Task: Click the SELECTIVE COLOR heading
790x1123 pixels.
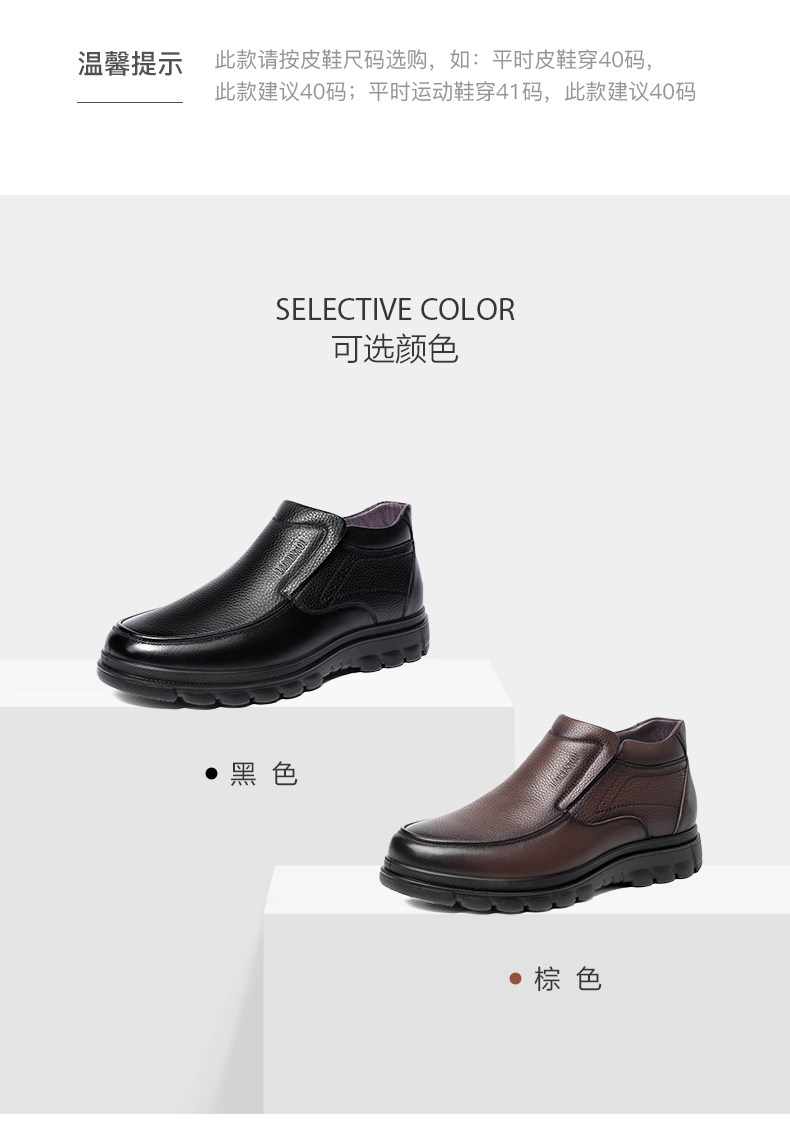Action: [395, 309]
